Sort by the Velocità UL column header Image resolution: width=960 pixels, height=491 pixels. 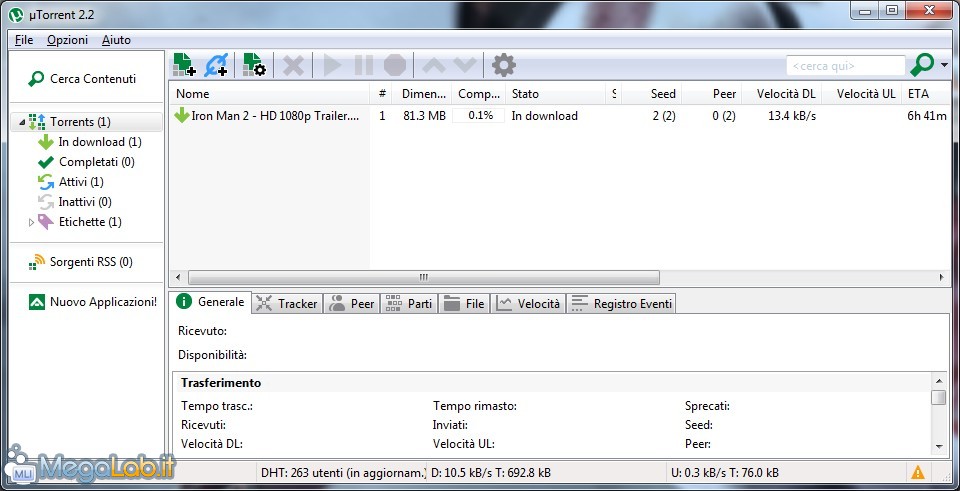[x=861, y=94]
